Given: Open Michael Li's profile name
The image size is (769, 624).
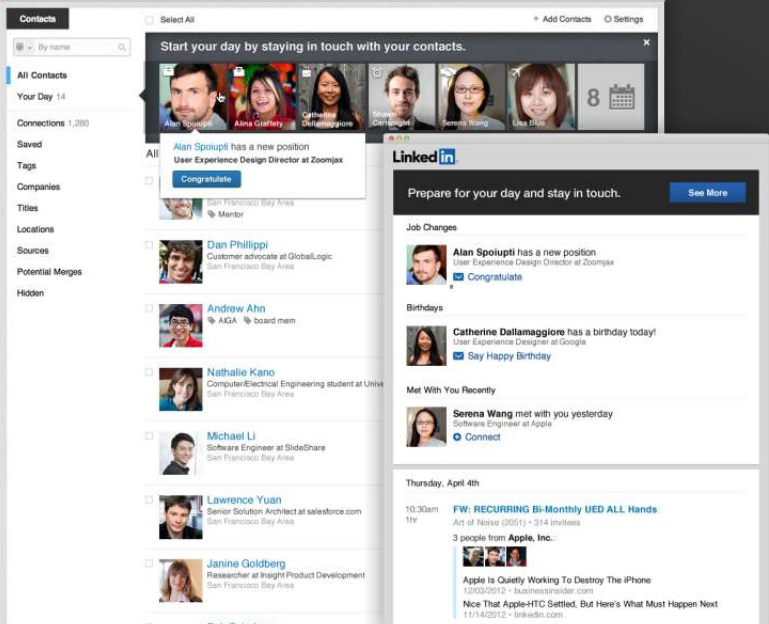Looking at the screenshot, I should (231, 436).
